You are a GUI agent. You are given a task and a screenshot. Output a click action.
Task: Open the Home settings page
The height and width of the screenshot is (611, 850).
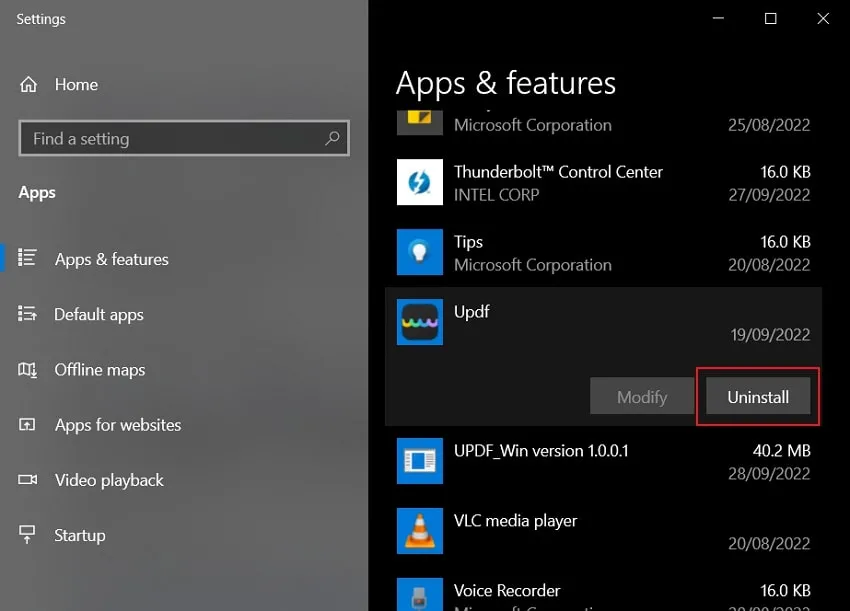76,85
